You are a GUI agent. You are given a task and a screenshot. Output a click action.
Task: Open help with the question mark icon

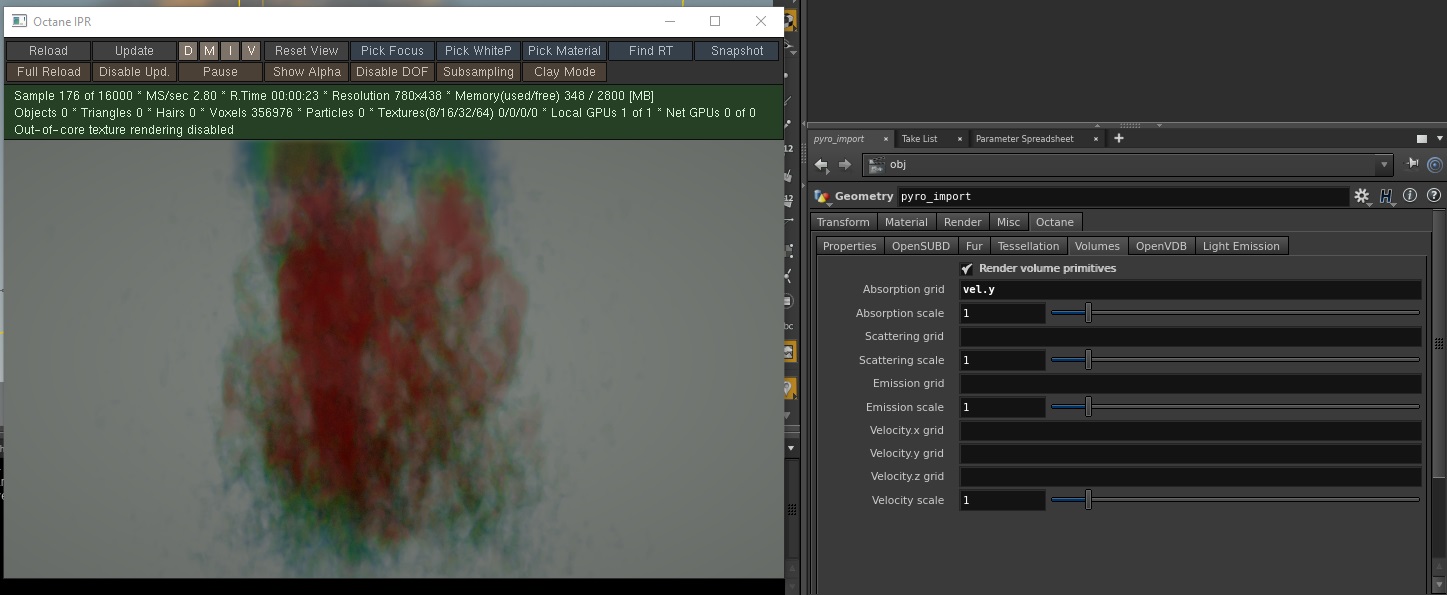[1434, 196]
